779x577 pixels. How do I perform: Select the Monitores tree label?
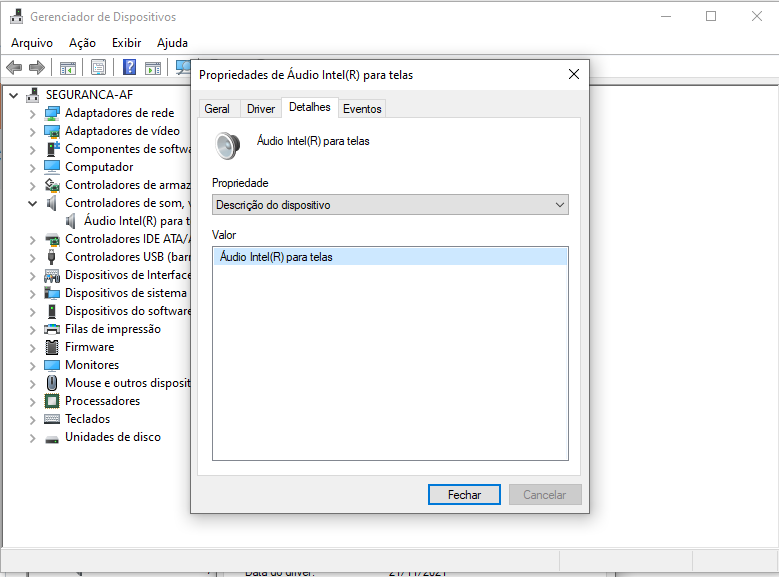92,365
